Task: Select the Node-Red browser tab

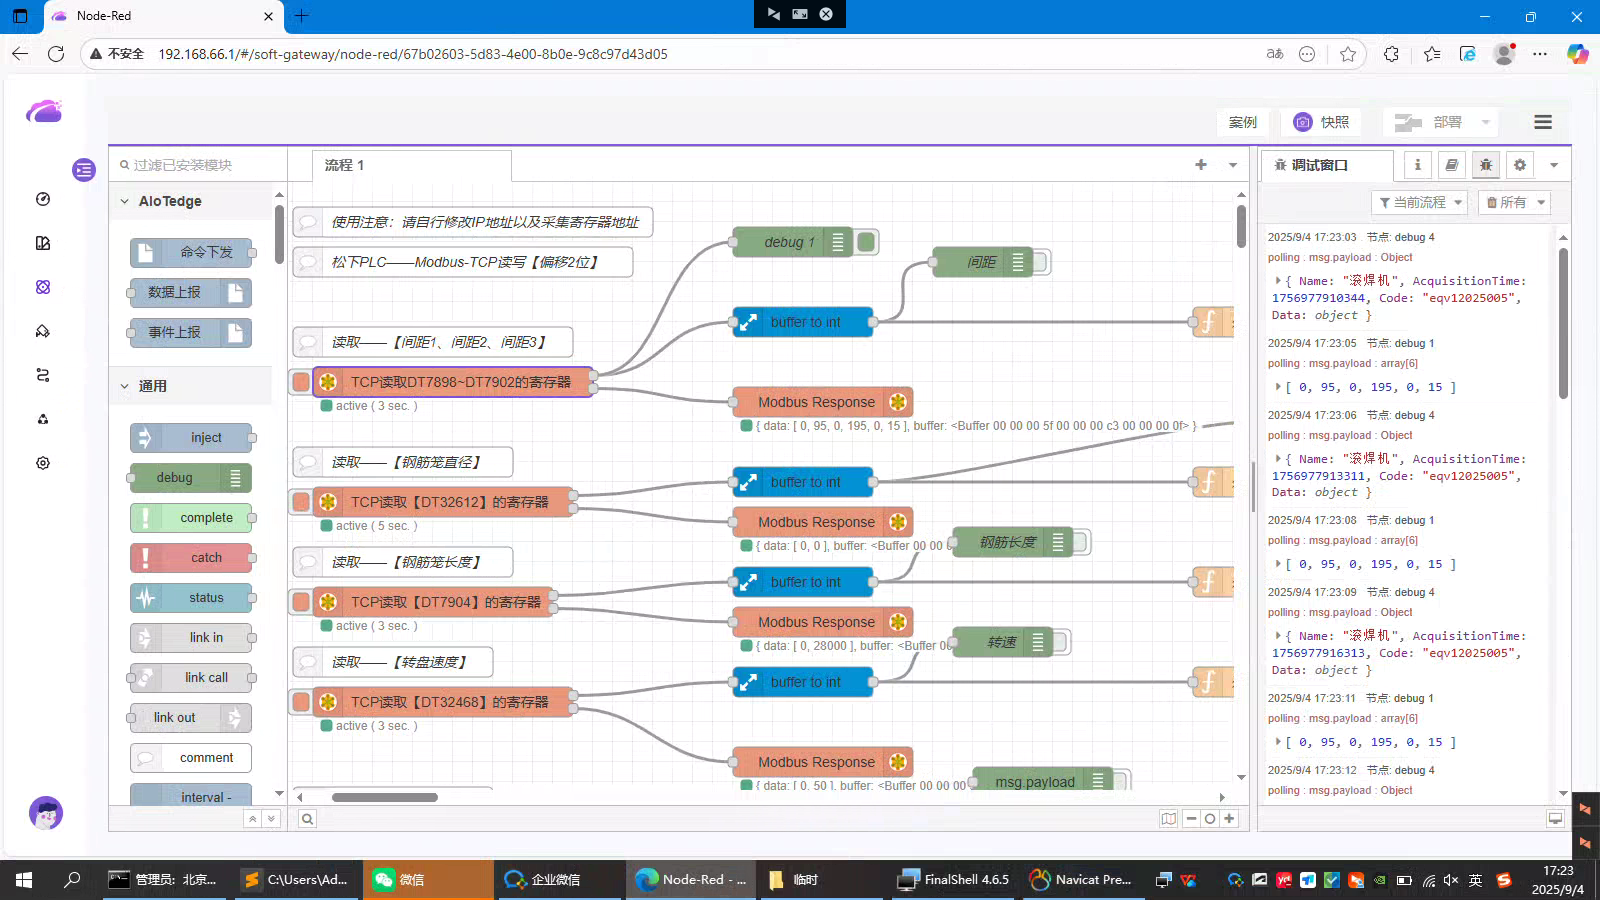Action: pos(164,16)
